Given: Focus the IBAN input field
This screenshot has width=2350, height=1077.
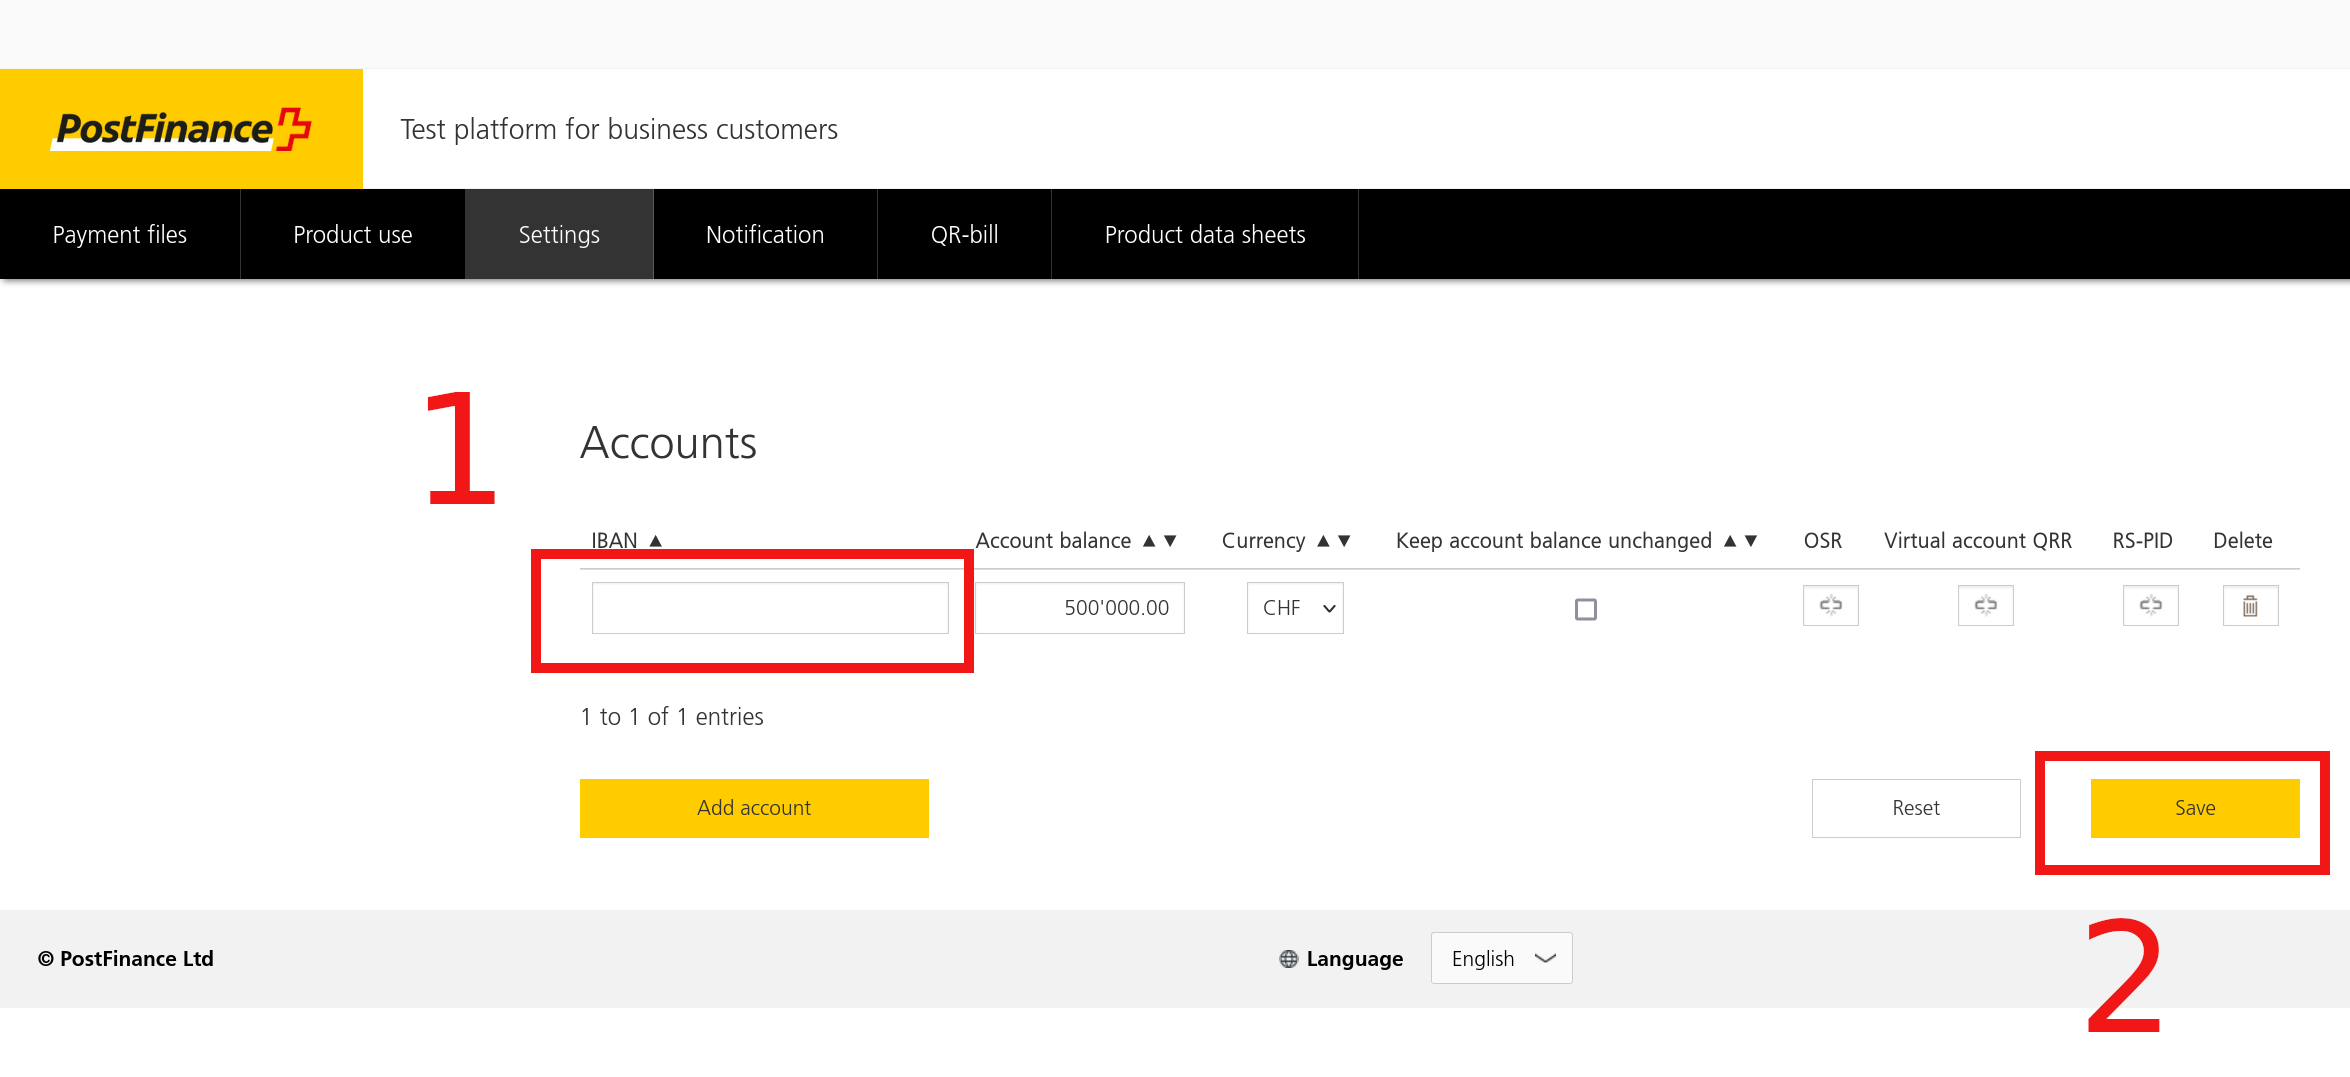Looking at the screenshot, I should 770,608.
